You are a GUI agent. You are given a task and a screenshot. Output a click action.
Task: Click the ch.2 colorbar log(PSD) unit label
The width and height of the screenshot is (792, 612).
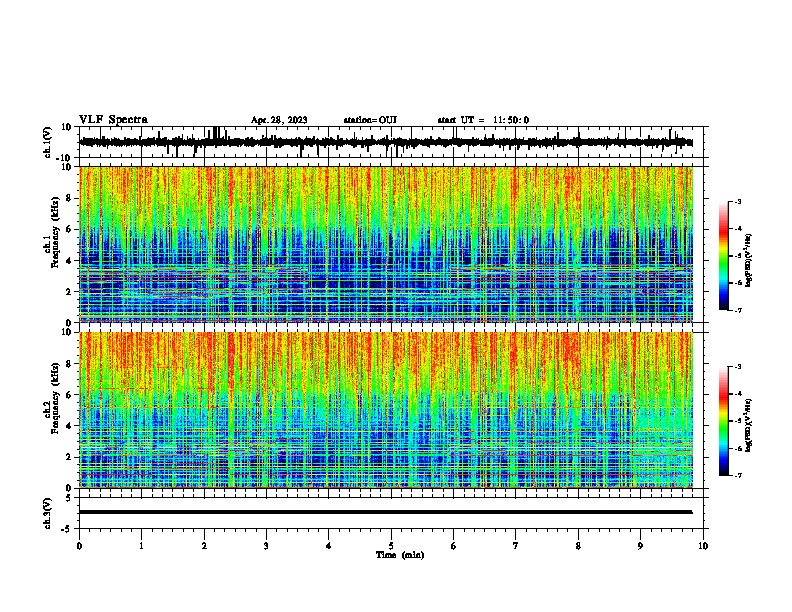(749, 425)
